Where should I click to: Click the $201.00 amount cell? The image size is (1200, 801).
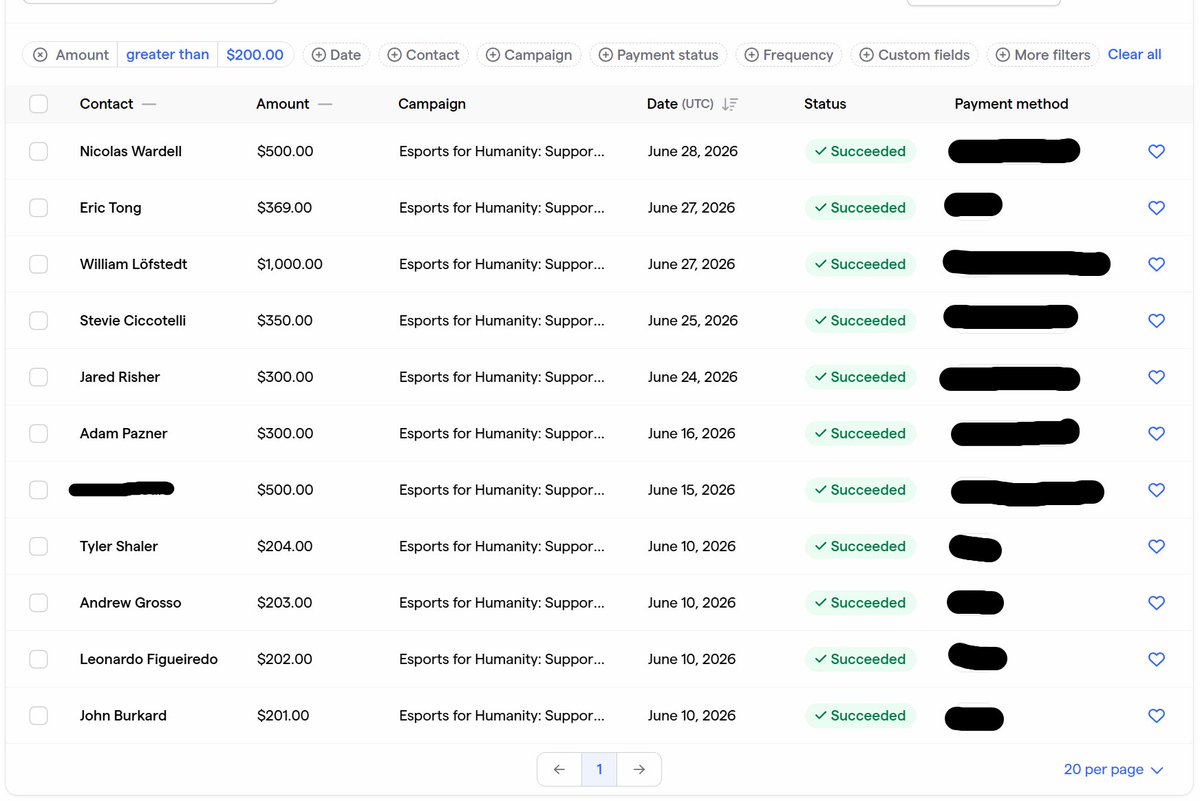(283, 716)
